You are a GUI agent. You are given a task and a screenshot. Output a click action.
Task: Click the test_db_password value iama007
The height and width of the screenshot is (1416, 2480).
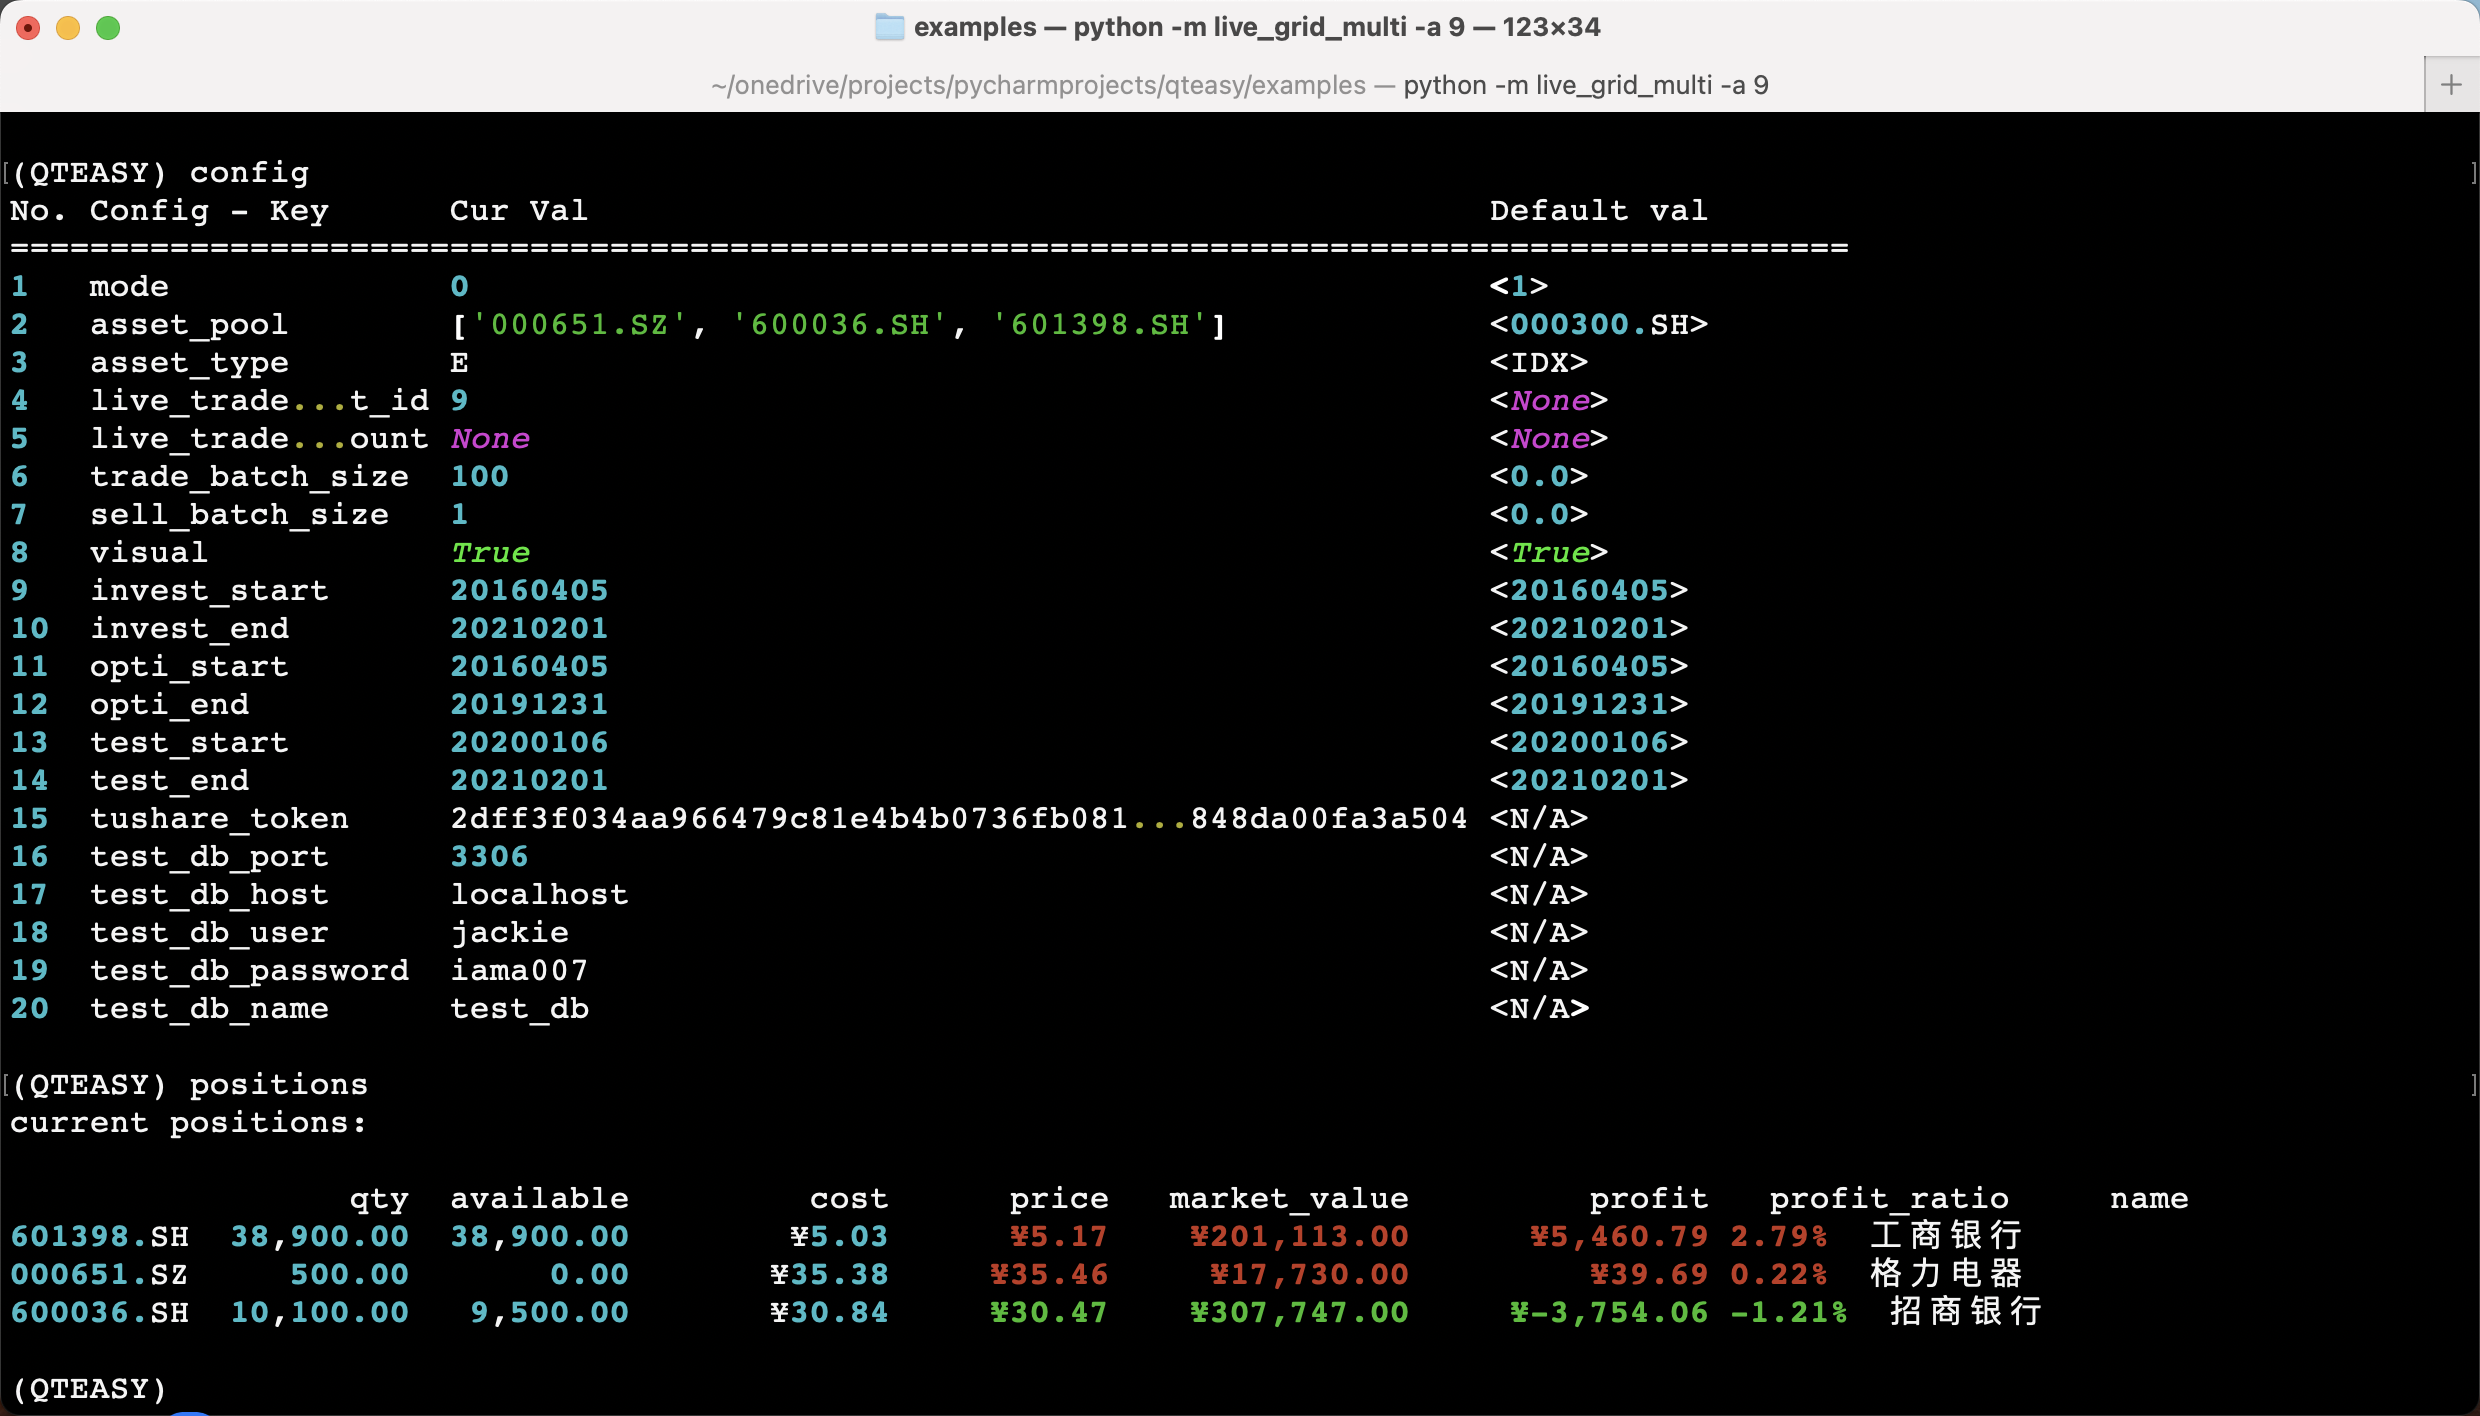click(x=519, y=971)
